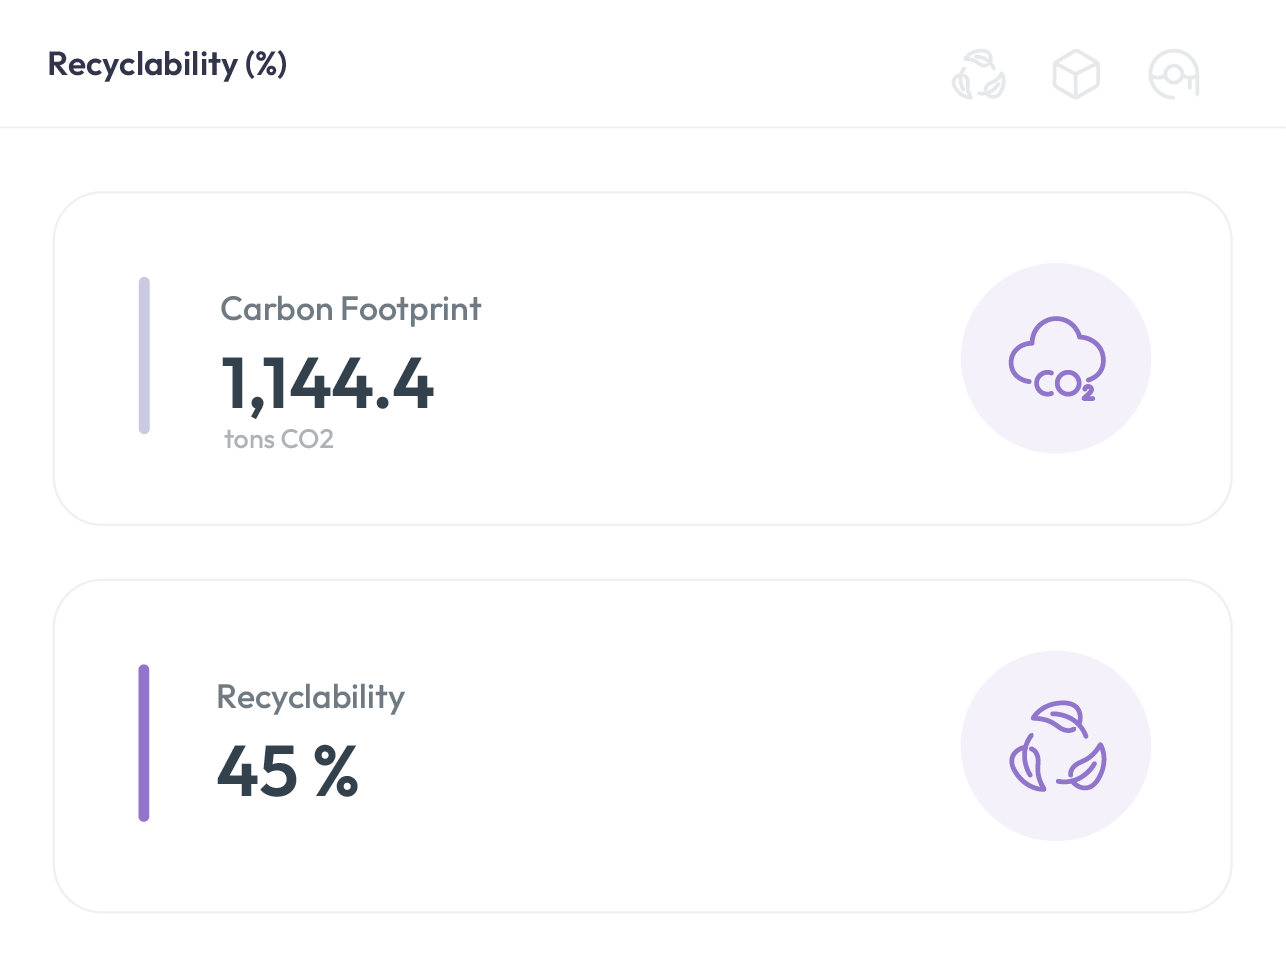Click the 3D box icon in the header
The image size is (1286, 959).
[x=1076, y=75]
